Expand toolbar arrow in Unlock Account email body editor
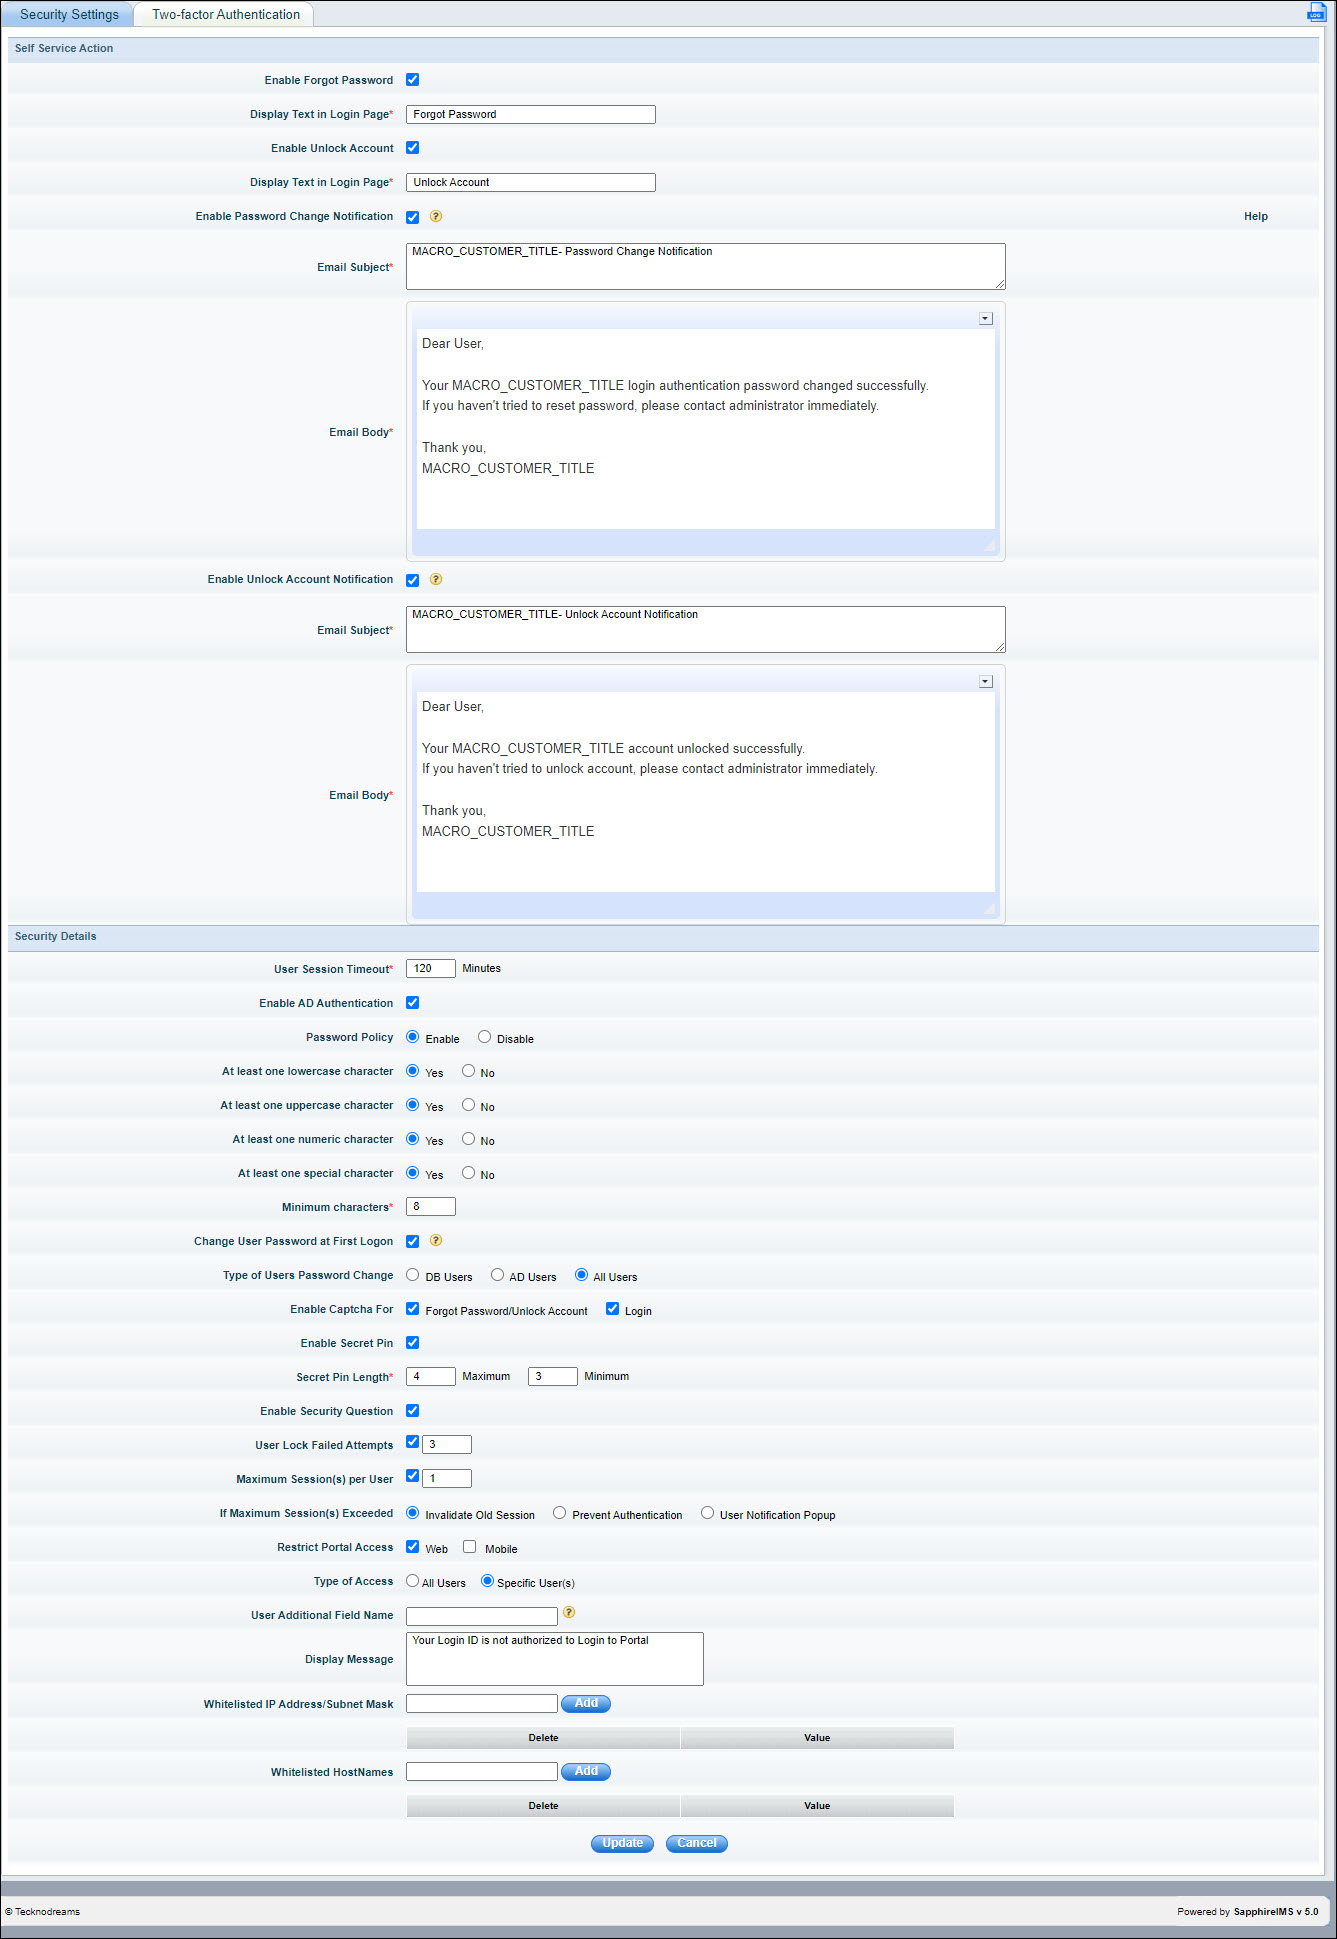This screenshot has width=1337, height=1939. [x=985, y=681]
